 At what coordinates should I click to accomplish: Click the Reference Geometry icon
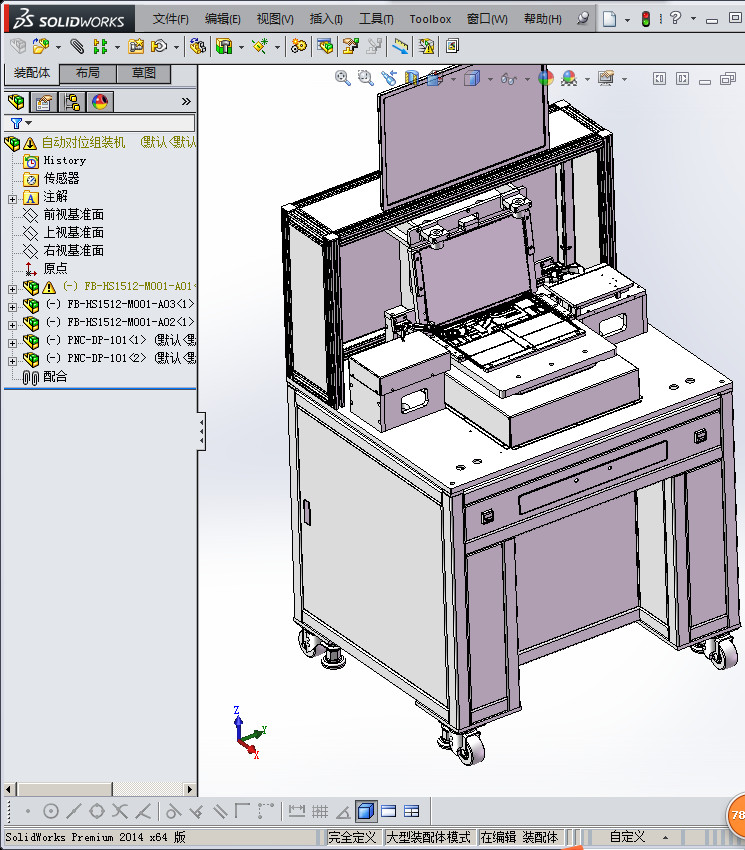[260, 46]
